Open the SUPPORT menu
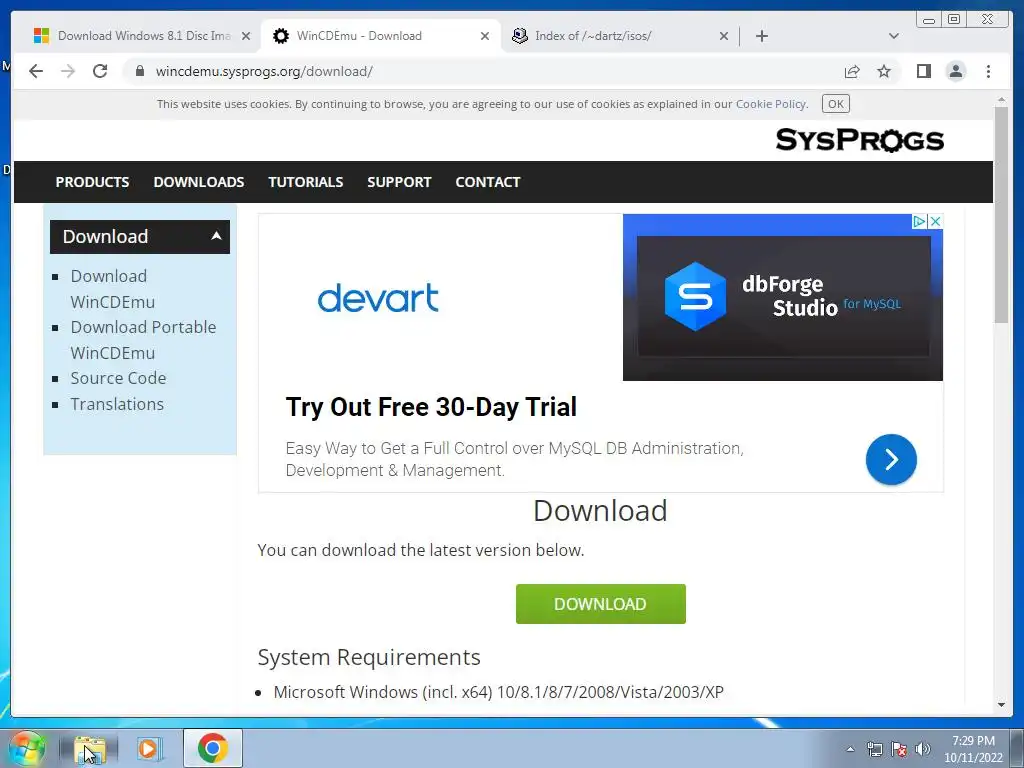Image resolution: width=1024 pixels, height=768 pixels. click(x=399, y=182)
